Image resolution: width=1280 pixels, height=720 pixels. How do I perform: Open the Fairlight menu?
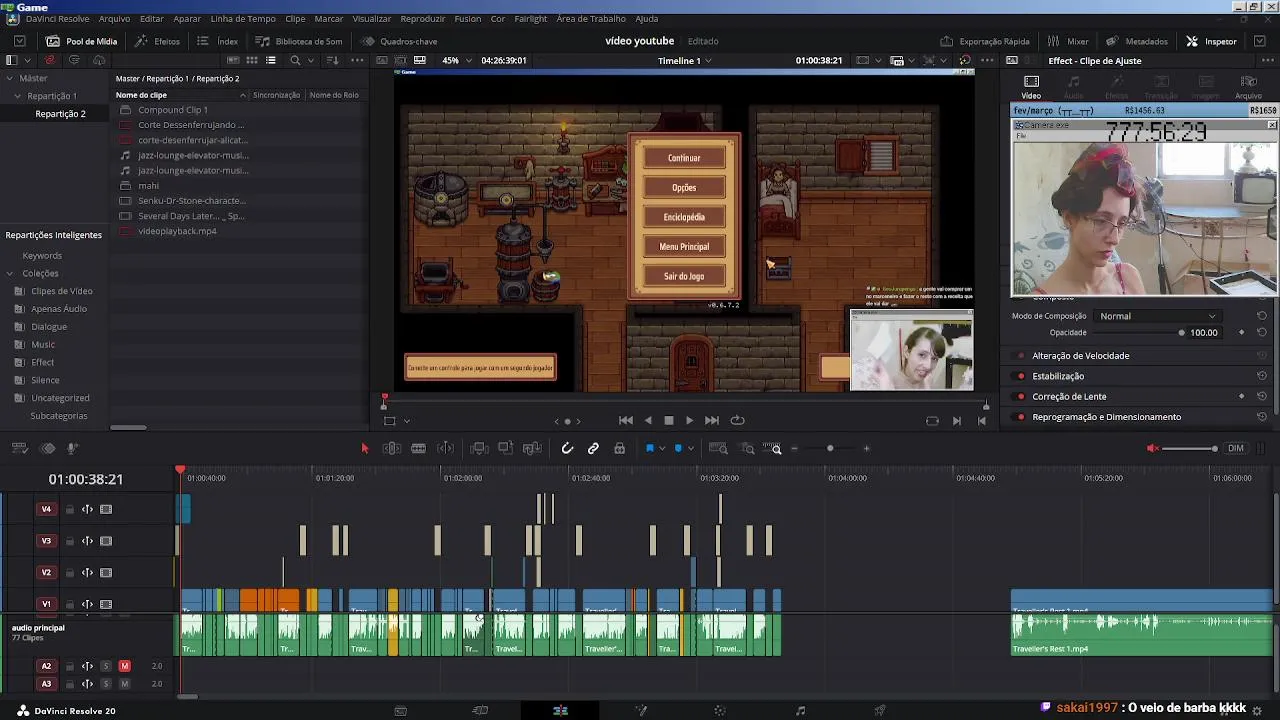531,19
